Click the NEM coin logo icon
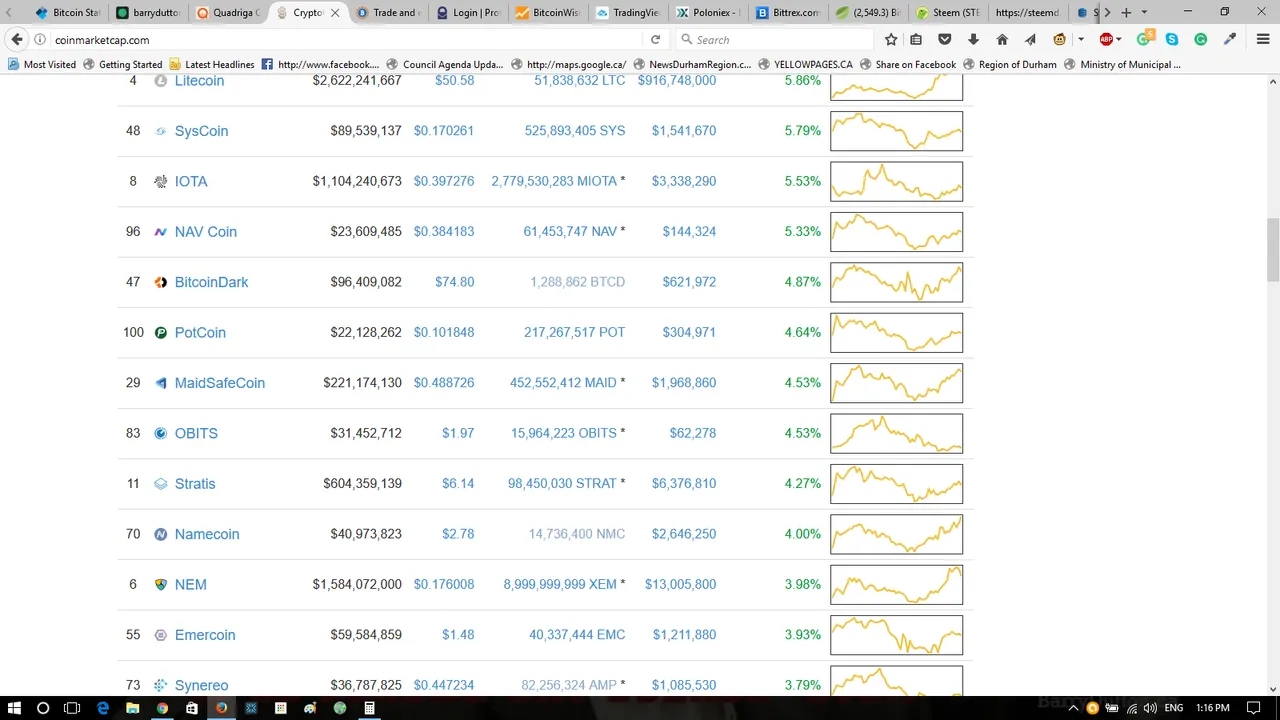Screen dimensions: 1280x720 [x=161, y=584]
